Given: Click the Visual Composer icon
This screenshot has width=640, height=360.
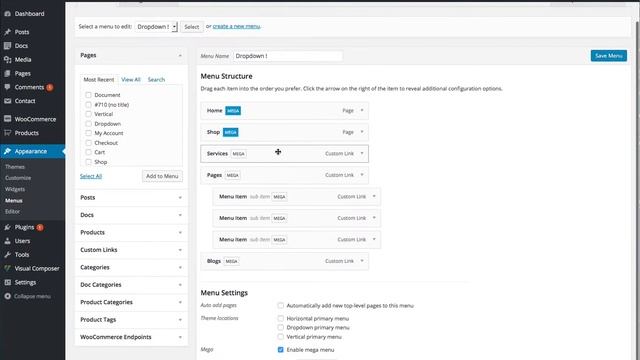Looking at the screenshot, I should [x=7, y=268].
